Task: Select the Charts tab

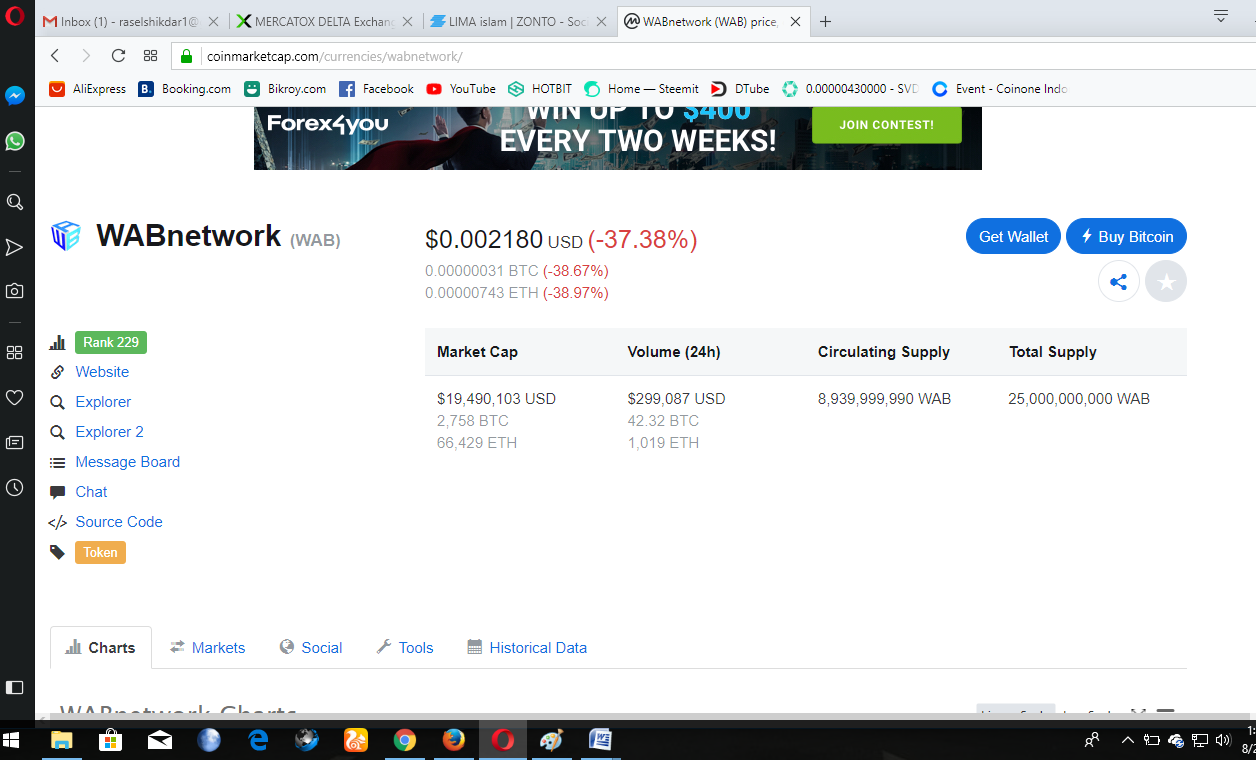Action: click(x=101, y=648)
